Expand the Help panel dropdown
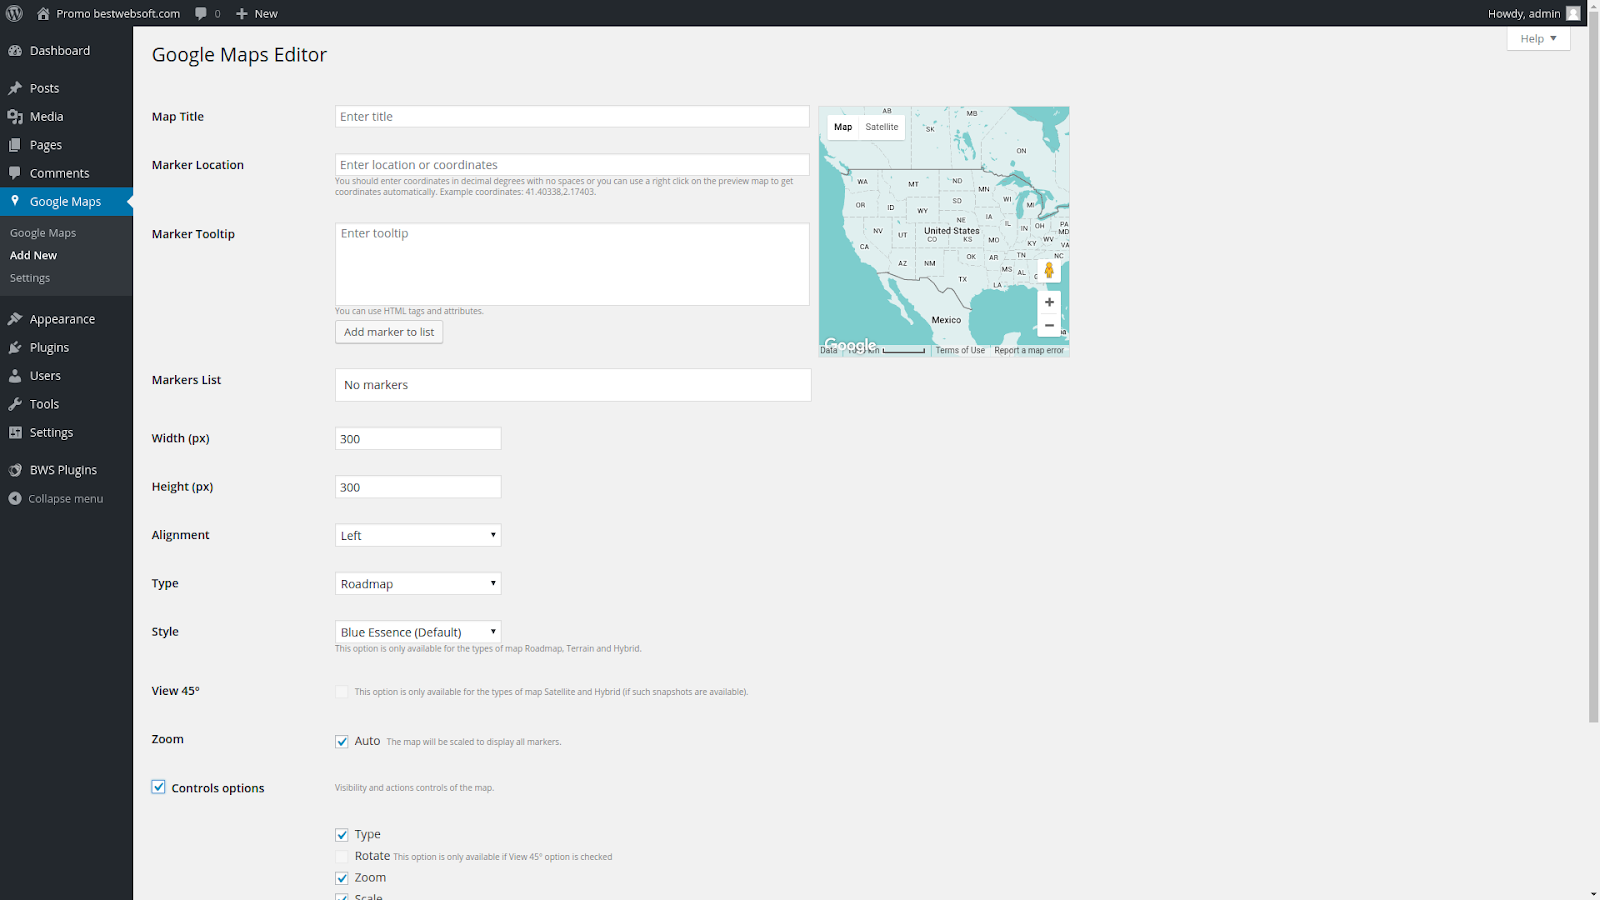This screenshot has height=900, width=1600. point(1538,38)
